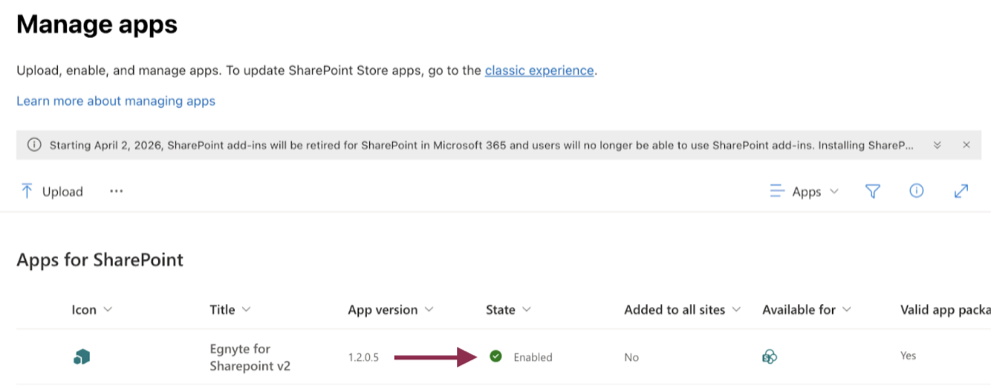This screenshot has height=389, width=999.
Task: Click the Yes value under Valid app package
Action: (909, 355)
